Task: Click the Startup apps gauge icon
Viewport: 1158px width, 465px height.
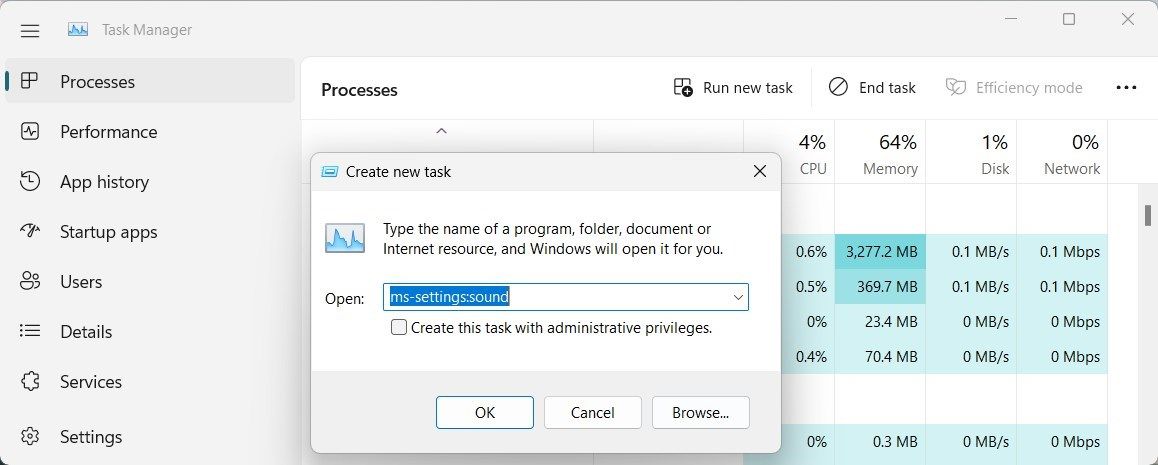Action: (30, 231)
